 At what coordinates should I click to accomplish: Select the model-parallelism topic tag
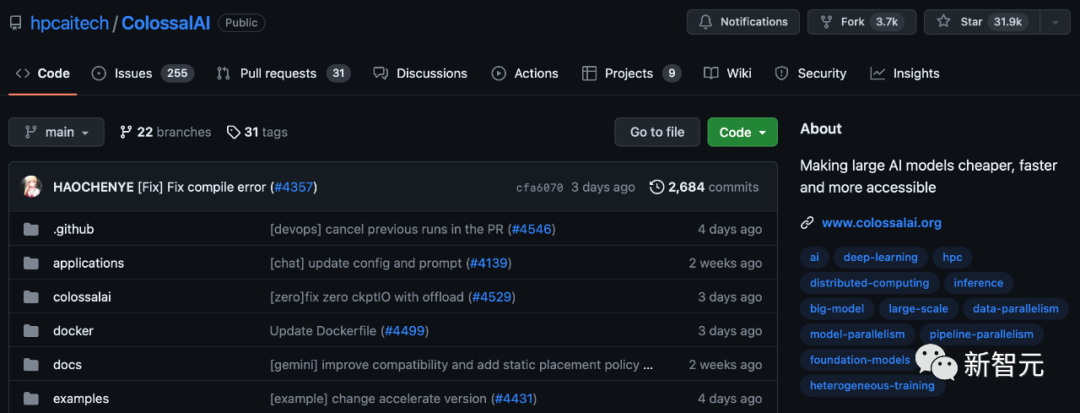pos(857,334)
